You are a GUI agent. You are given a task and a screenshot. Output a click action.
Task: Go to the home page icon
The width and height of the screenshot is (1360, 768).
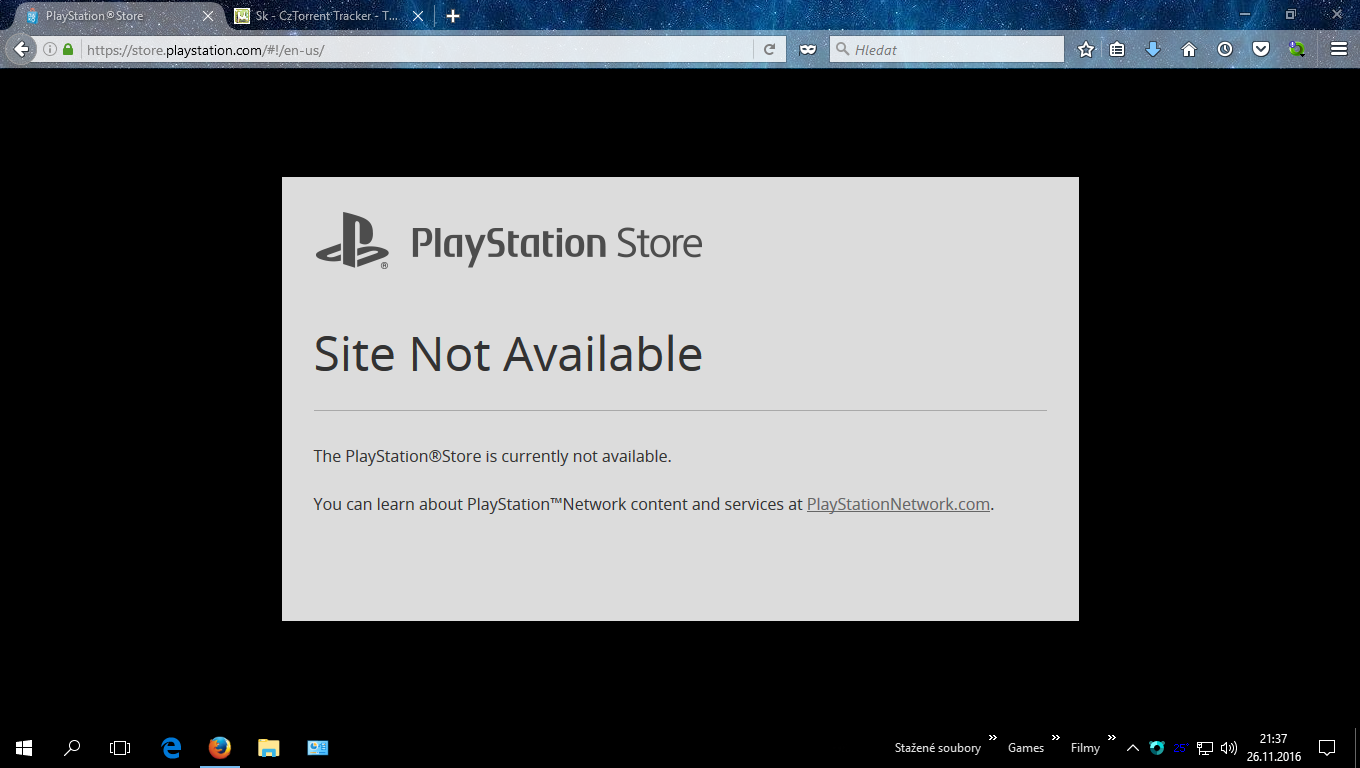pyautogui.click(x=1189, y=49)
